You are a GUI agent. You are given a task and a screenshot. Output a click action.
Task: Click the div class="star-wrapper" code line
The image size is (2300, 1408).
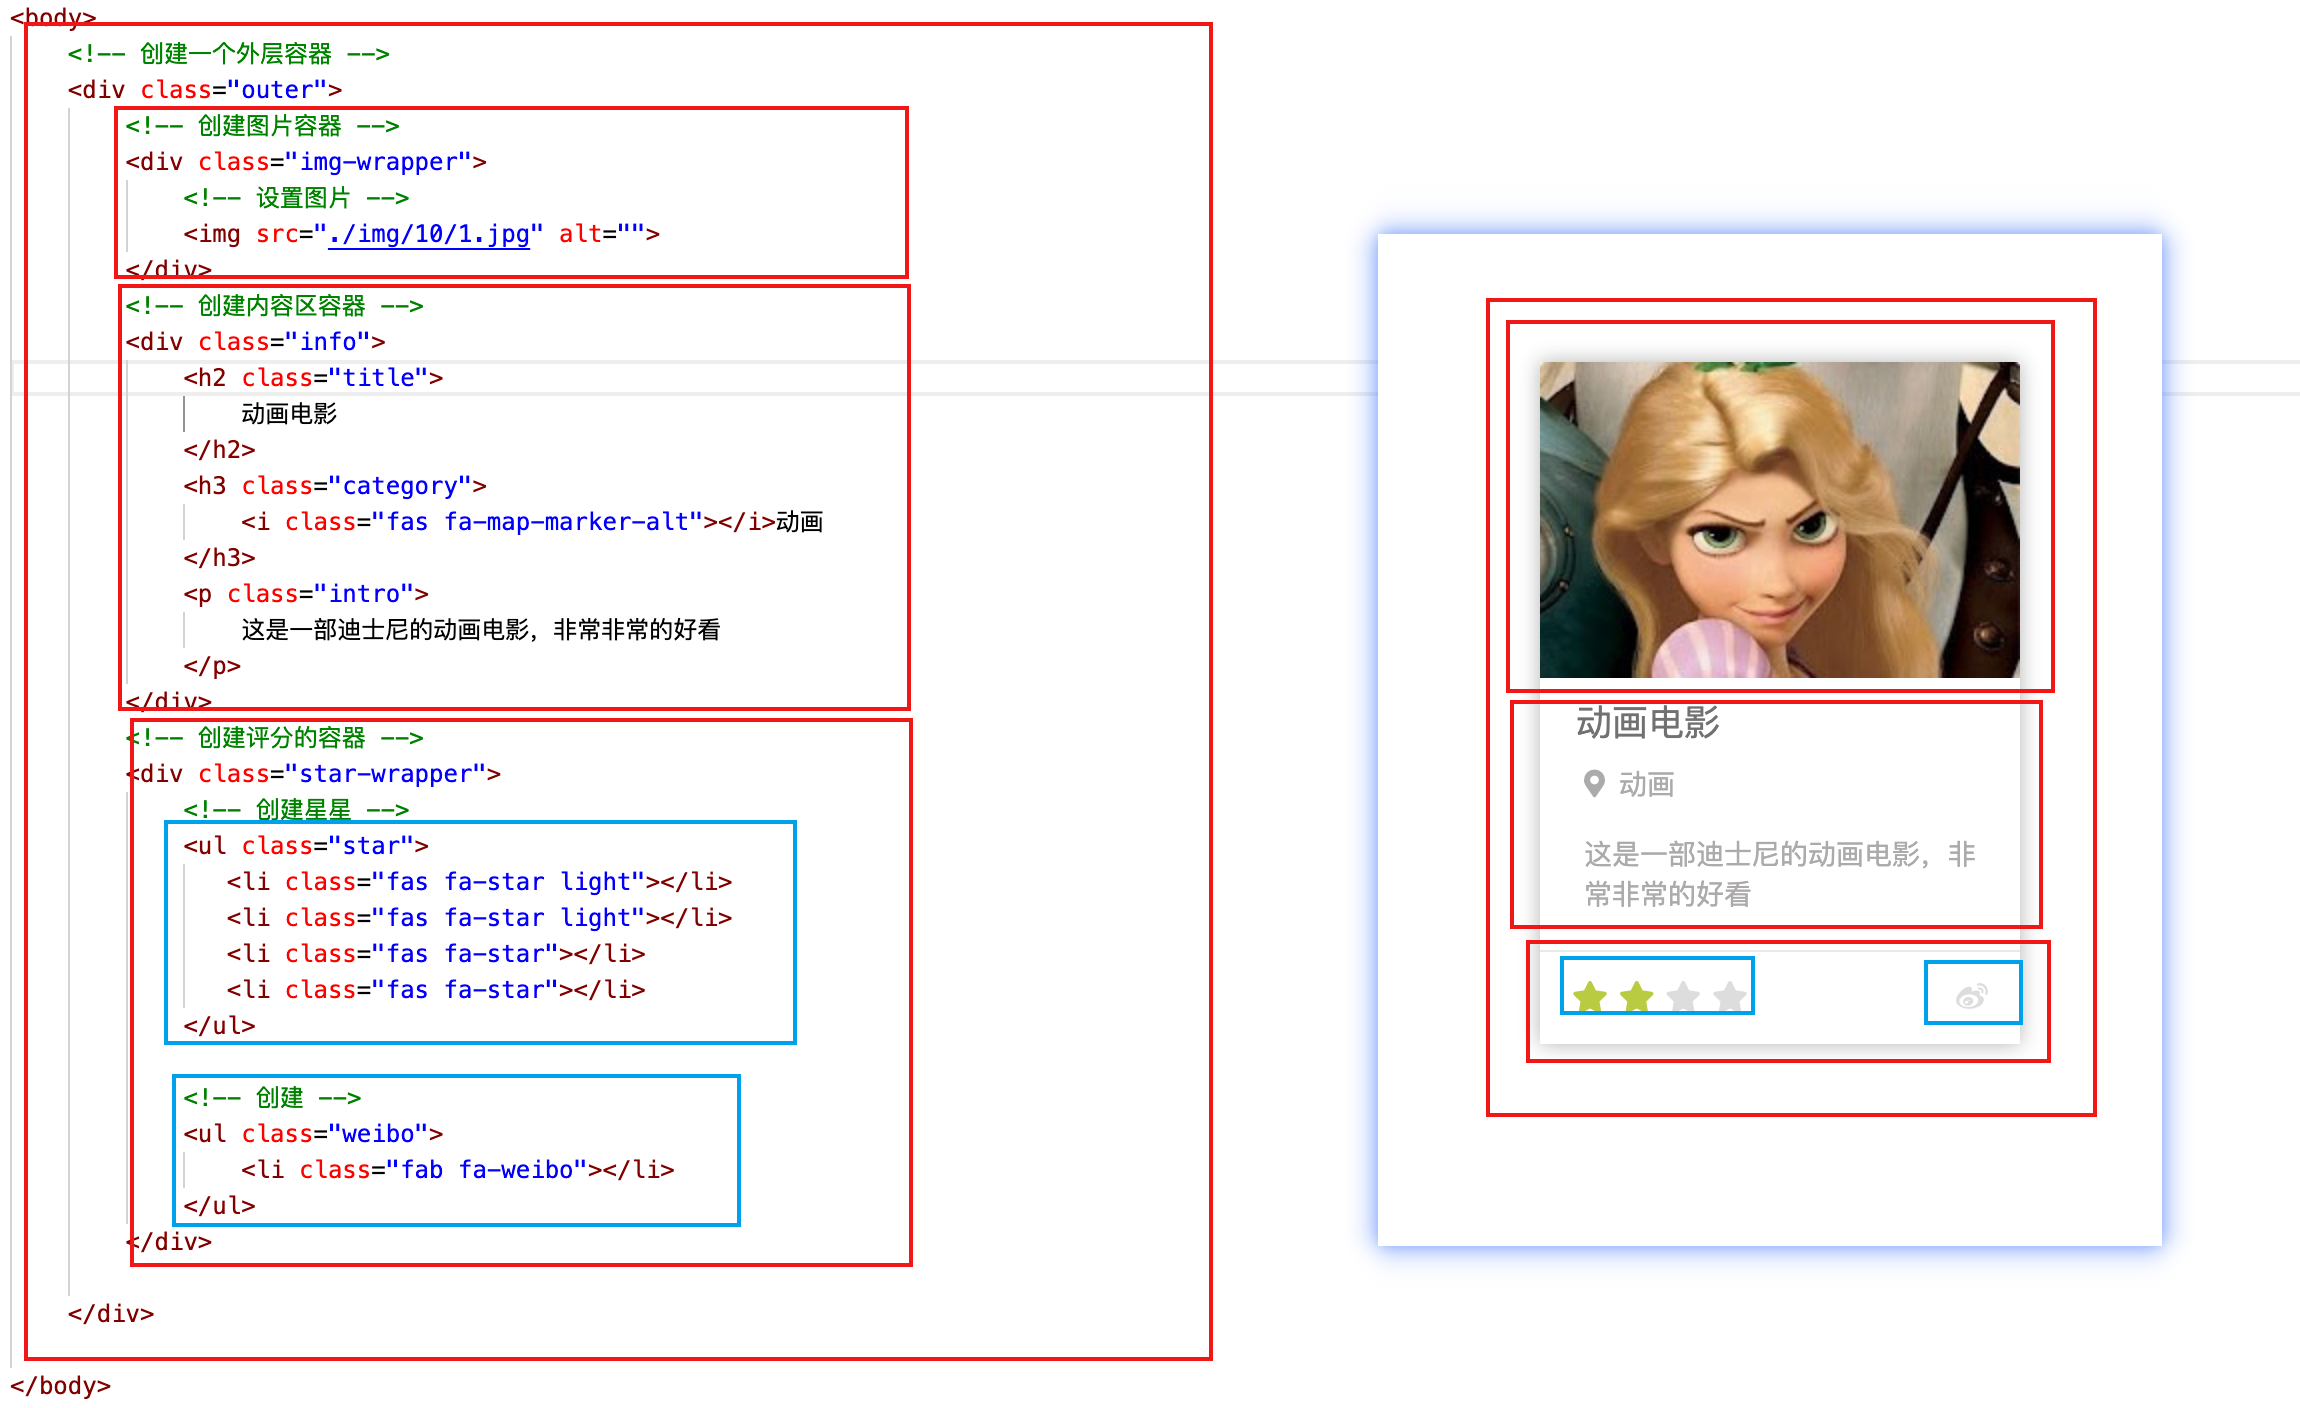[313, 774]
